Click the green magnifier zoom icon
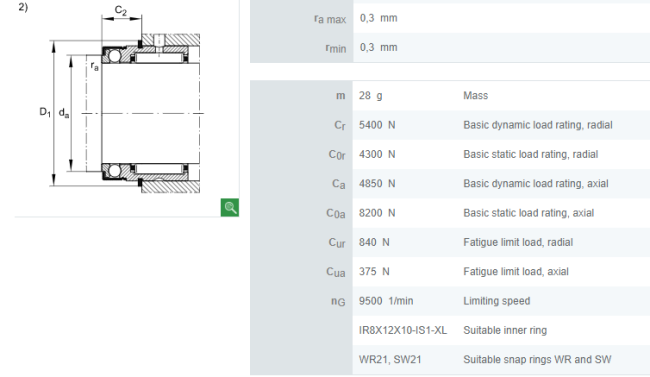This screenshot has width=650, height=377. pos(230,207)
